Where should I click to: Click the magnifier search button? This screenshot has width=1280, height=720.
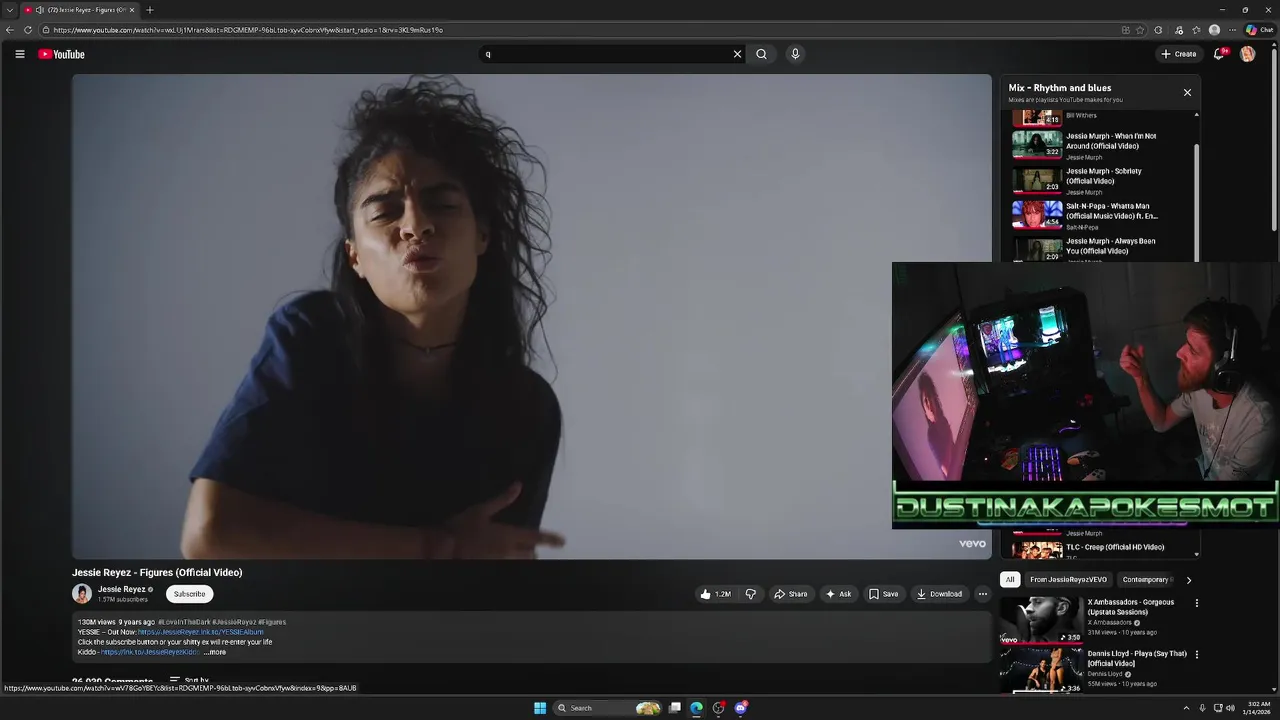pyautogui.click(x=762, y=54)
